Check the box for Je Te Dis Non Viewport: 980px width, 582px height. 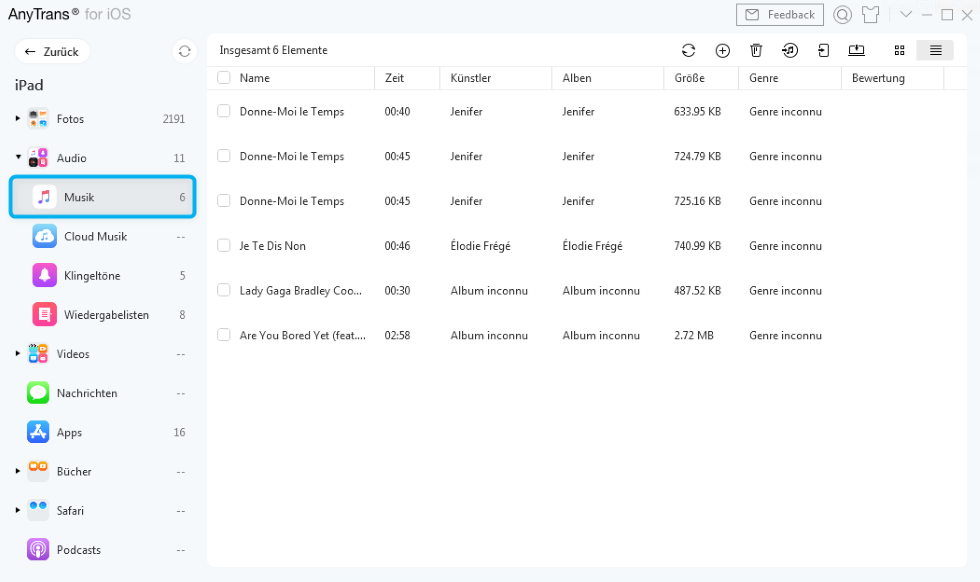click(x=224, y=246)
